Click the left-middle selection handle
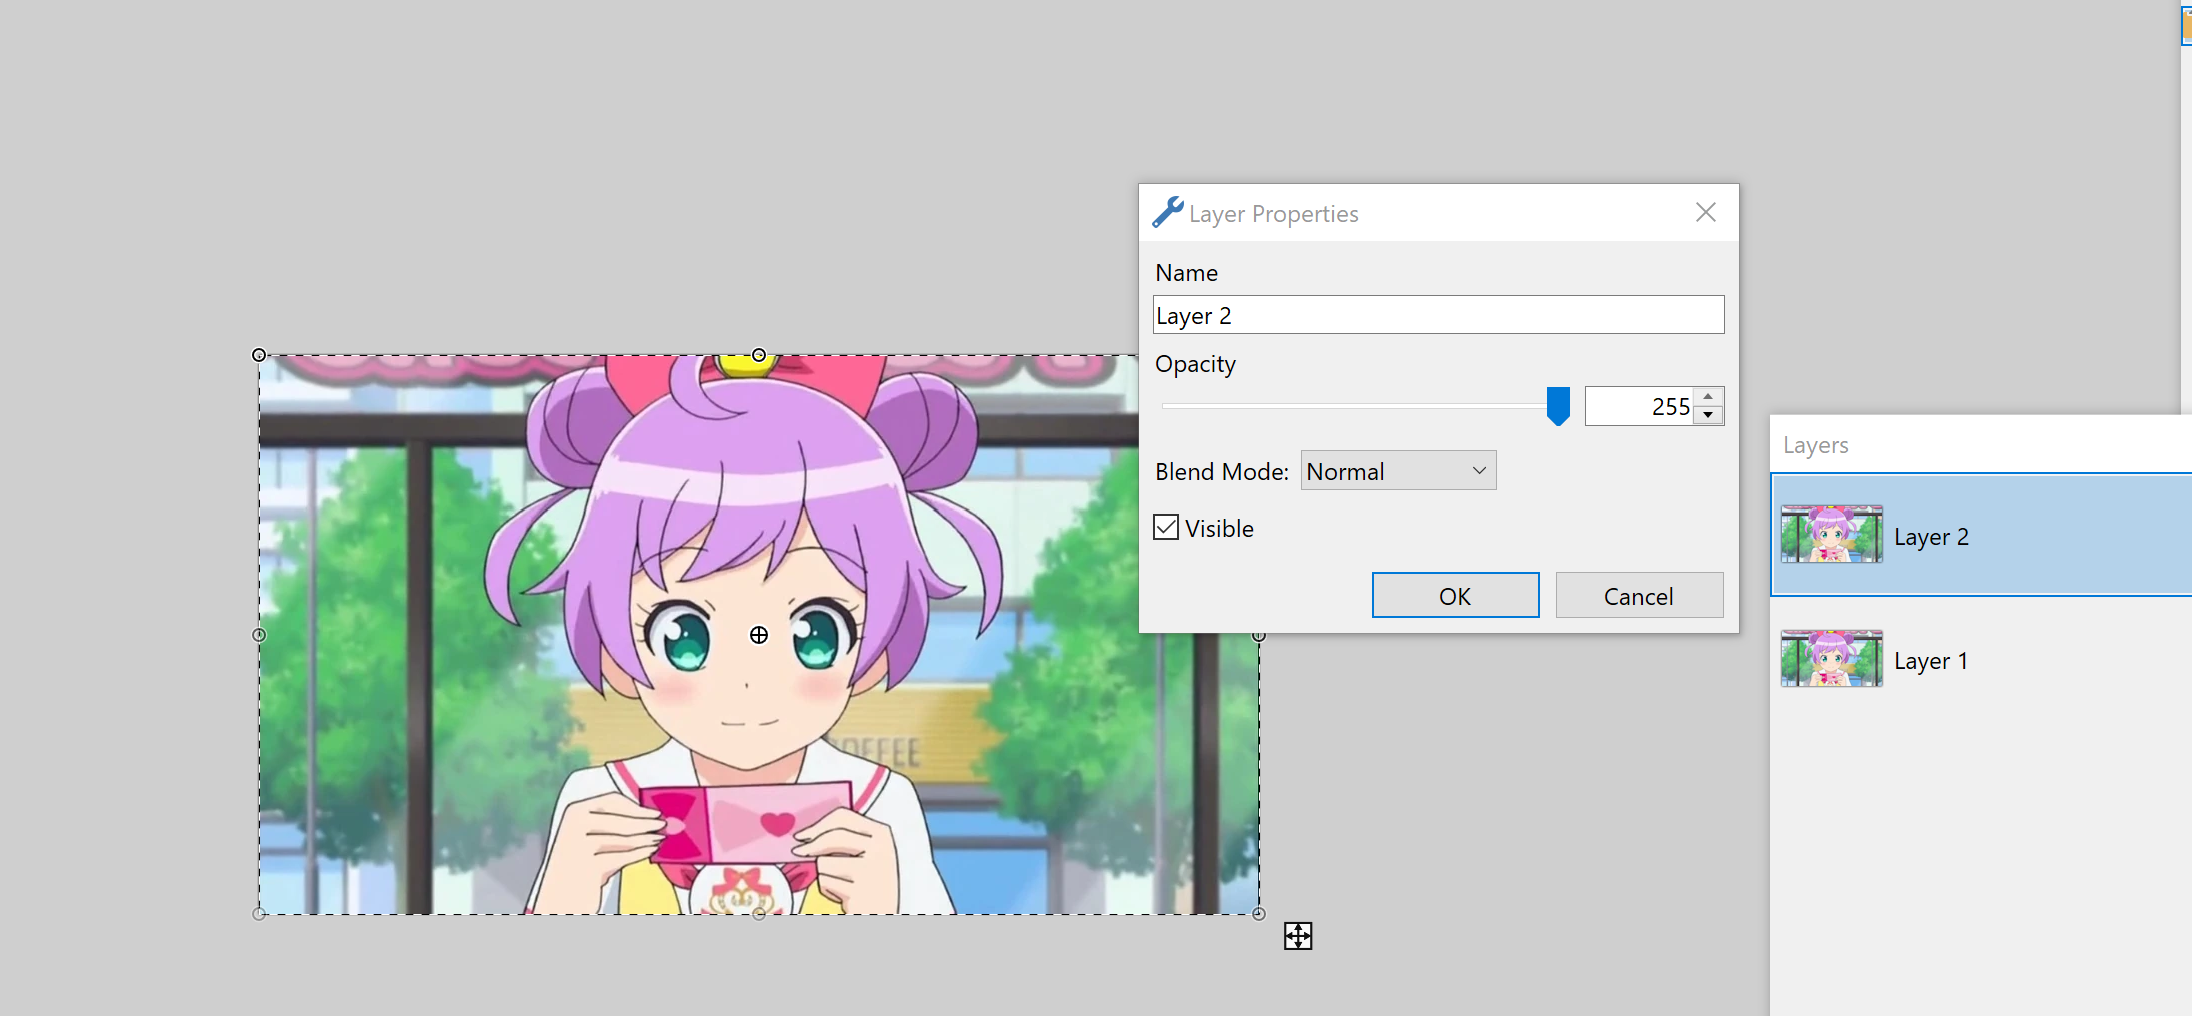The height and width of the screenshot is (1016, 2192). [259, 635]
